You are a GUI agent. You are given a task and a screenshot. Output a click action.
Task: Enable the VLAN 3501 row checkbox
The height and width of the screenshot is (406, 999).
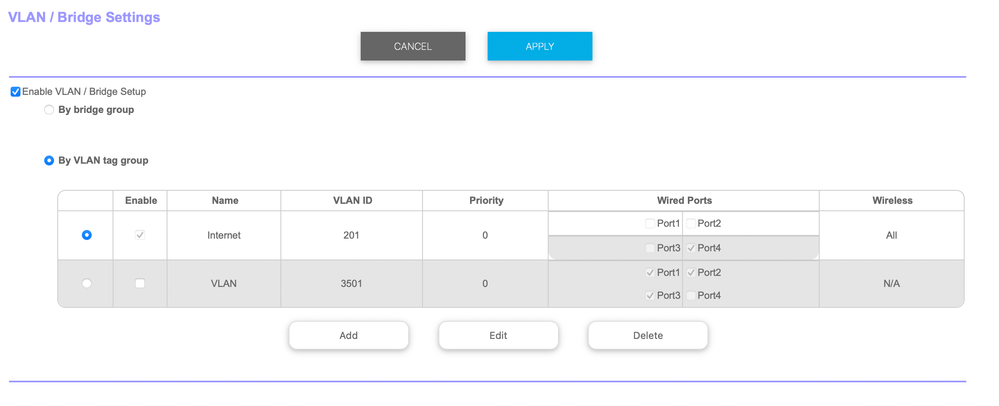pyautogui.click(x=140, y=283)
